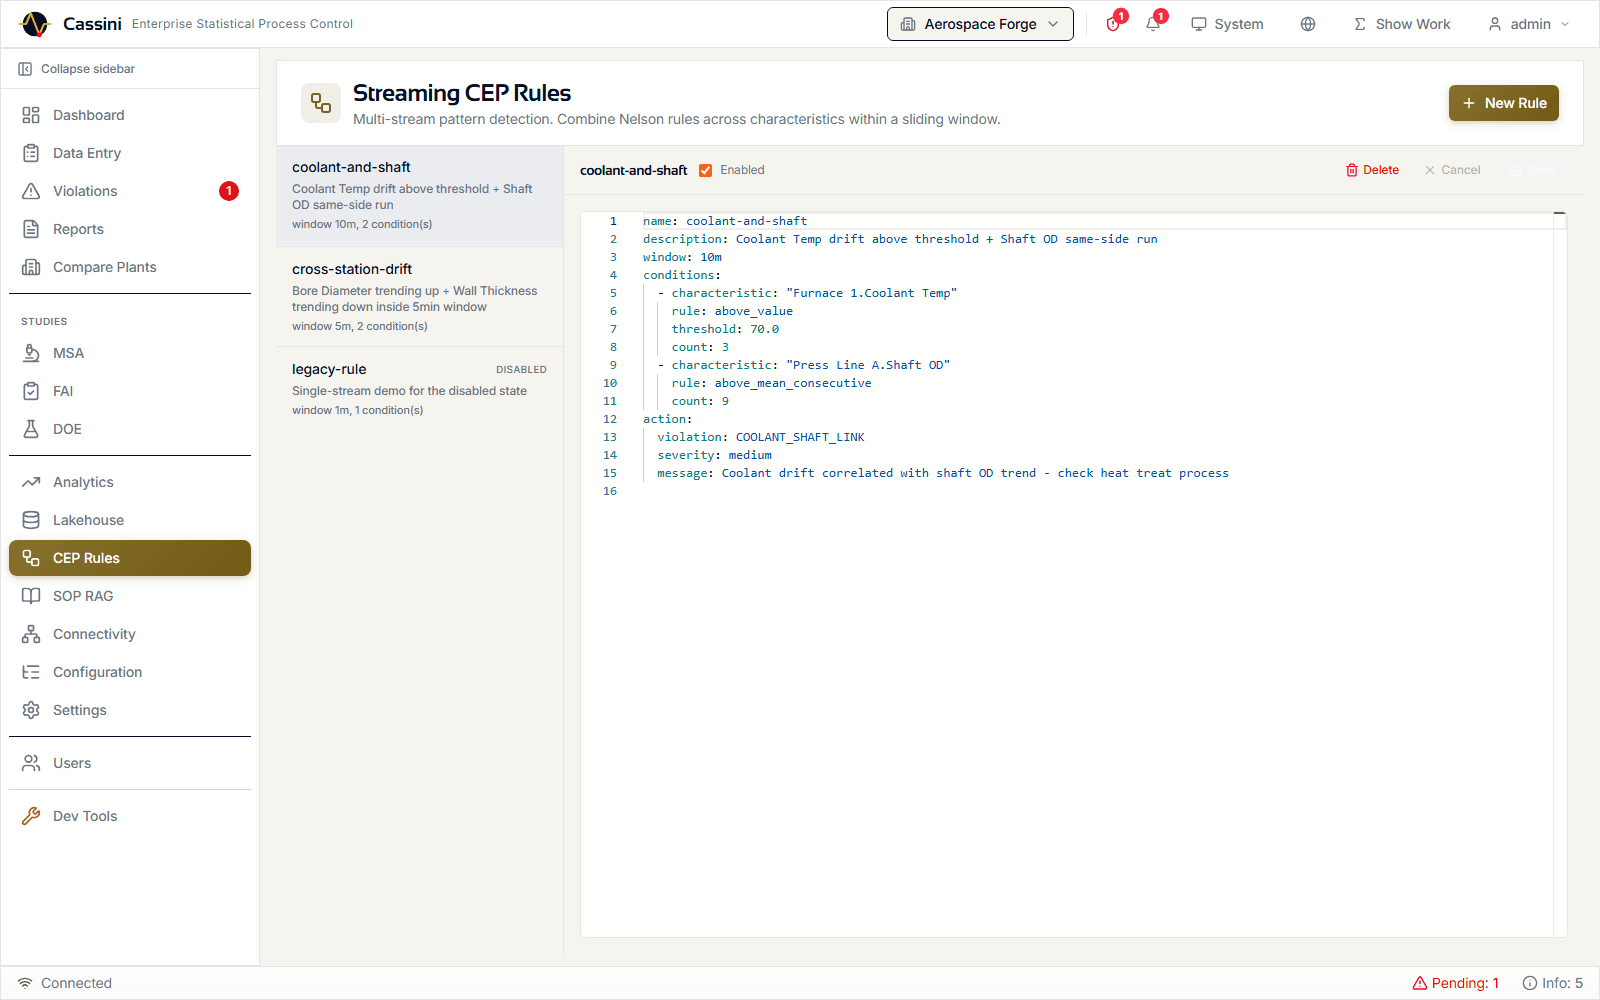
Task: Open the shield alert notifications icon
Action: 1113,24
